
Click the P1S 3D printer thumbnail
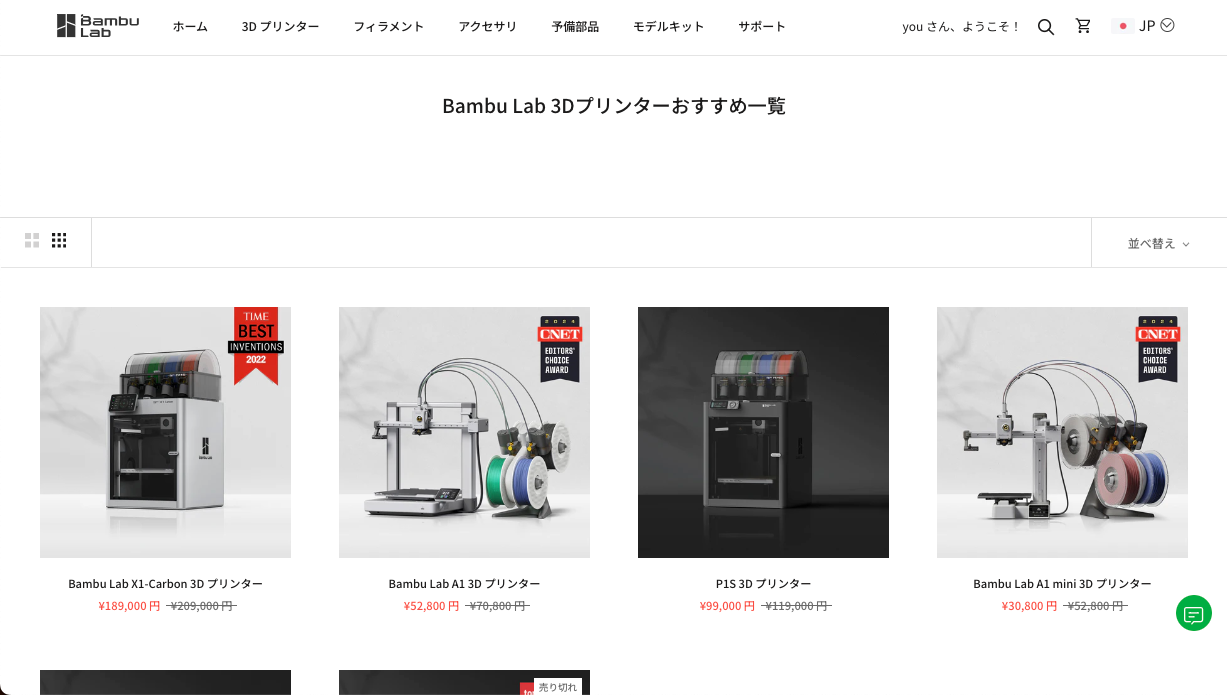(763, 432)
